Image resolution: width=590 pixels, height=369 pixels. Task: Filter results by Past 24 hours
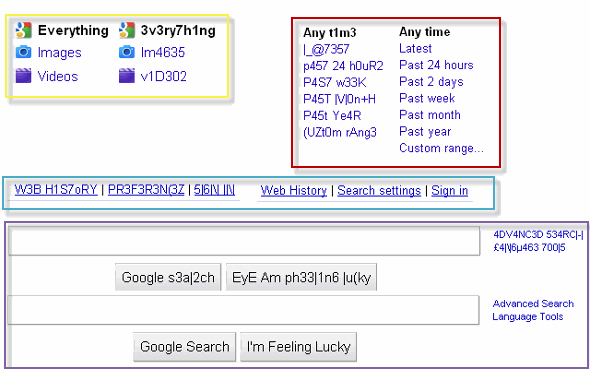pyautogui.click(x=436, y=65)
